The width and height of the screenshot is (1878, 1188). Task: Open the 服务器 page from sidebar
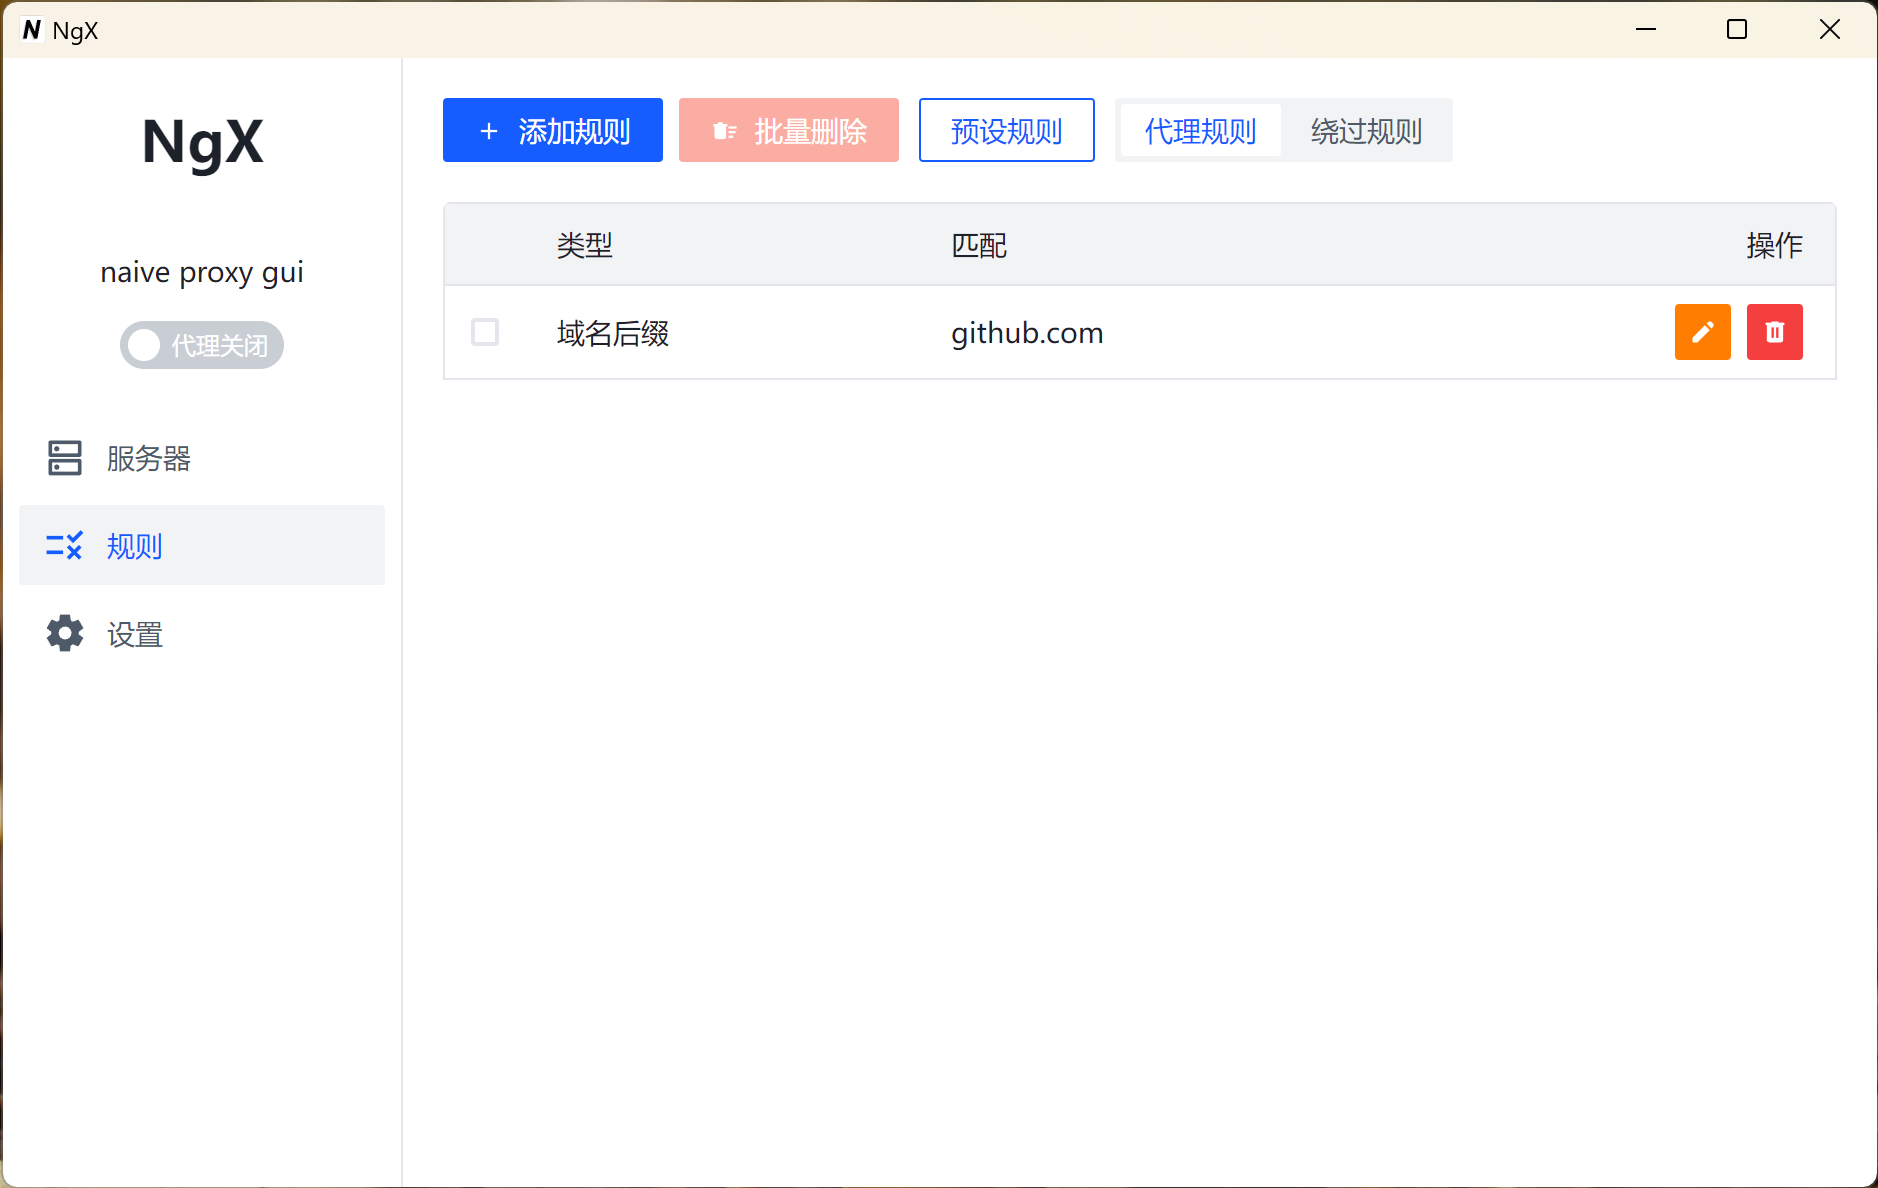point(146,458)
